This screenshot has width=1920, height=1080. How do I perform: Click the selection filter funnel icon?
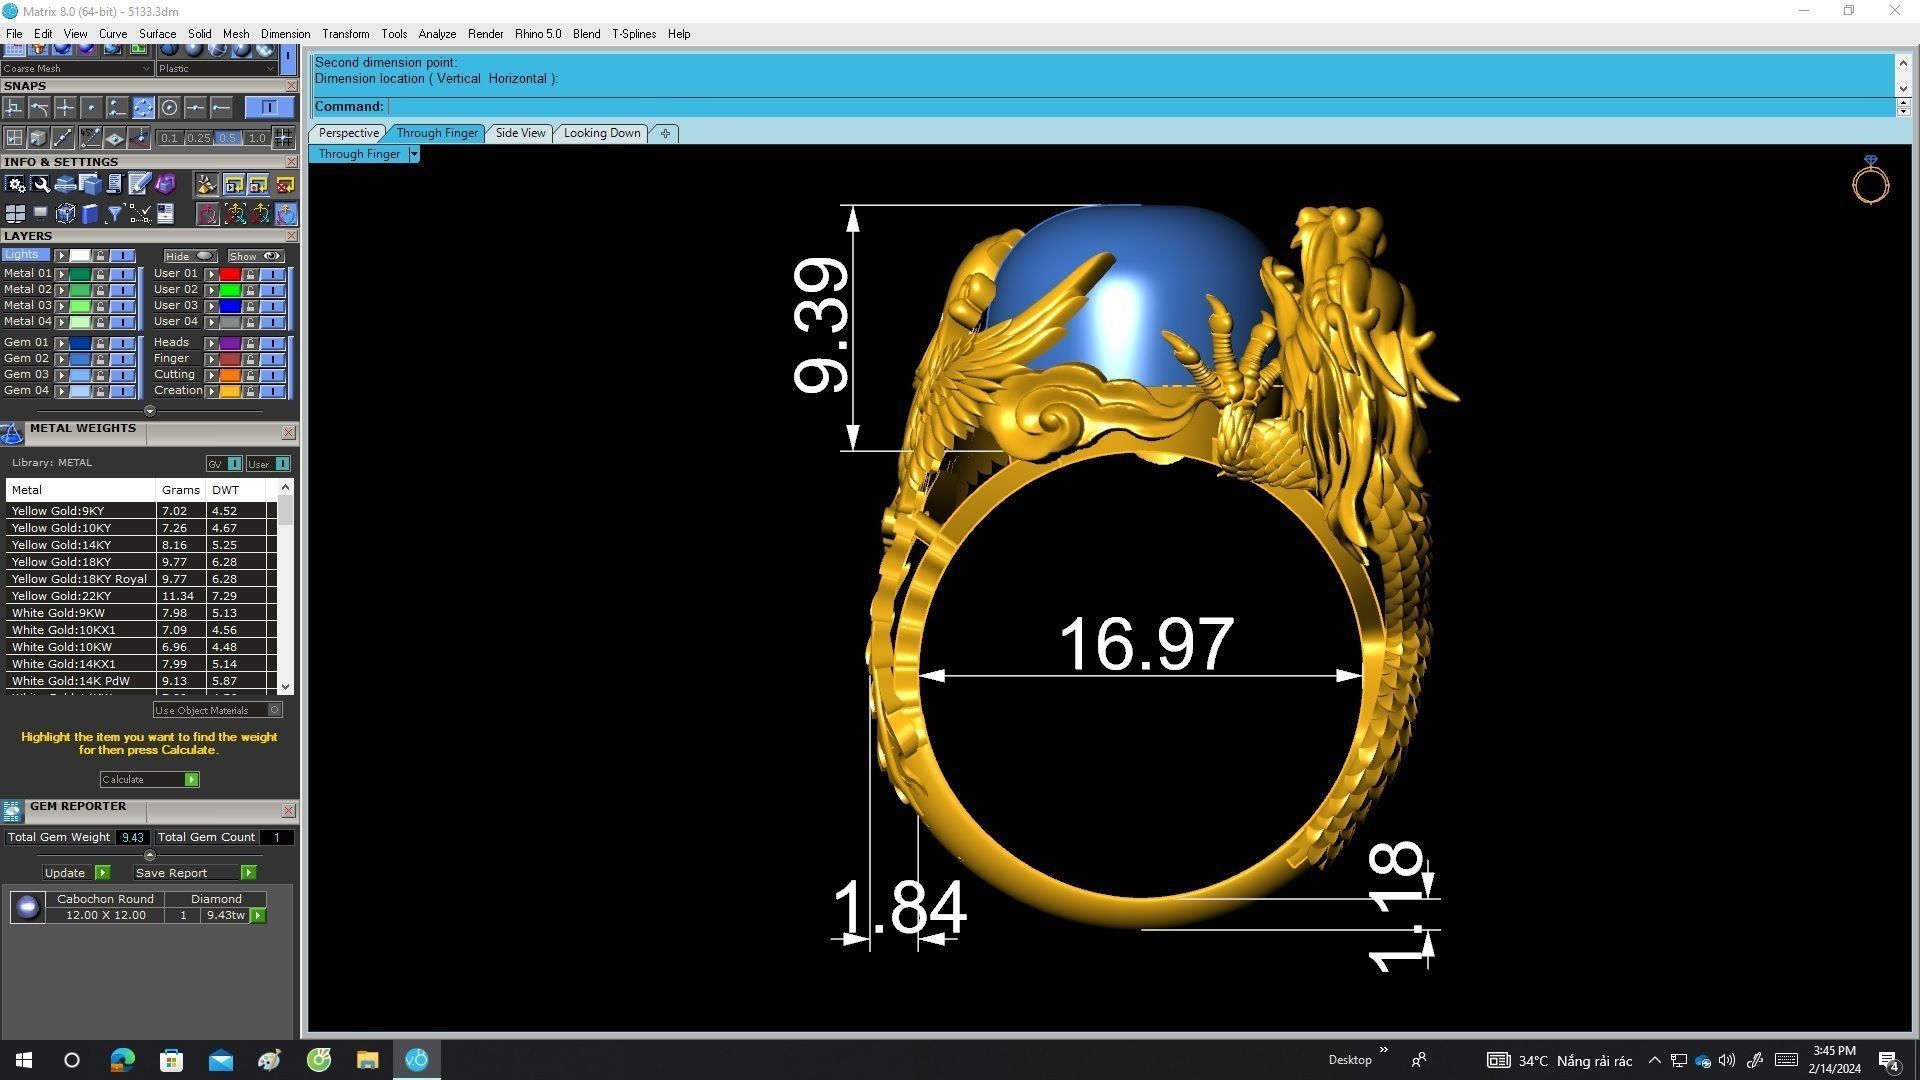click(115, 214)
